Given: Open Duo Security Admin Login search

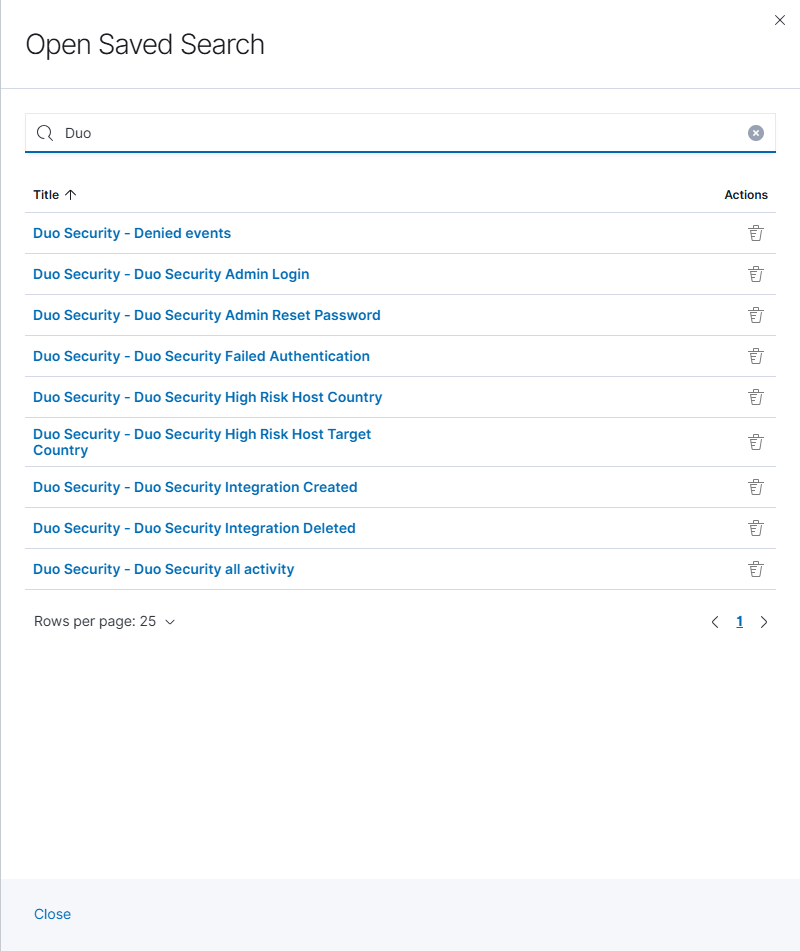Looking at the screenshot, I should click(171, 274).
